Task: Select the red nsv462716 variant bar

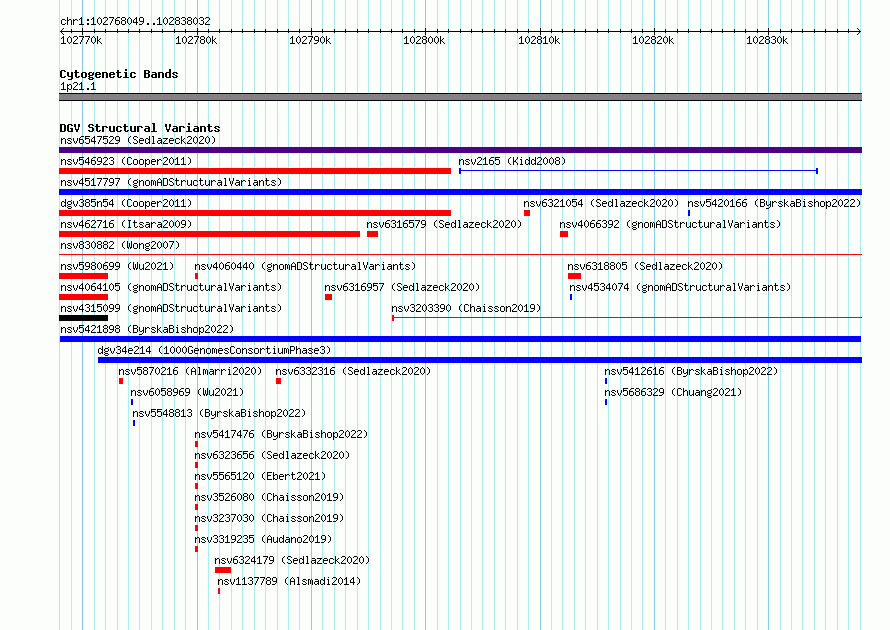Action: (209, 234)
